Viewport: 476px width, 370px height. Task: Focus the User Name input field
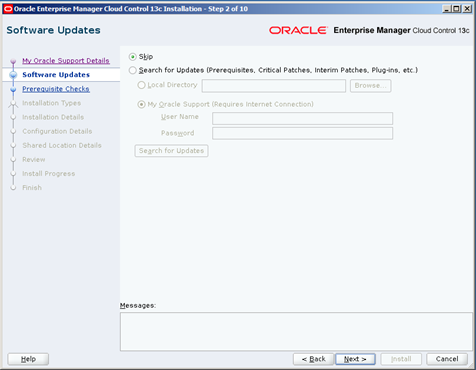302,118
